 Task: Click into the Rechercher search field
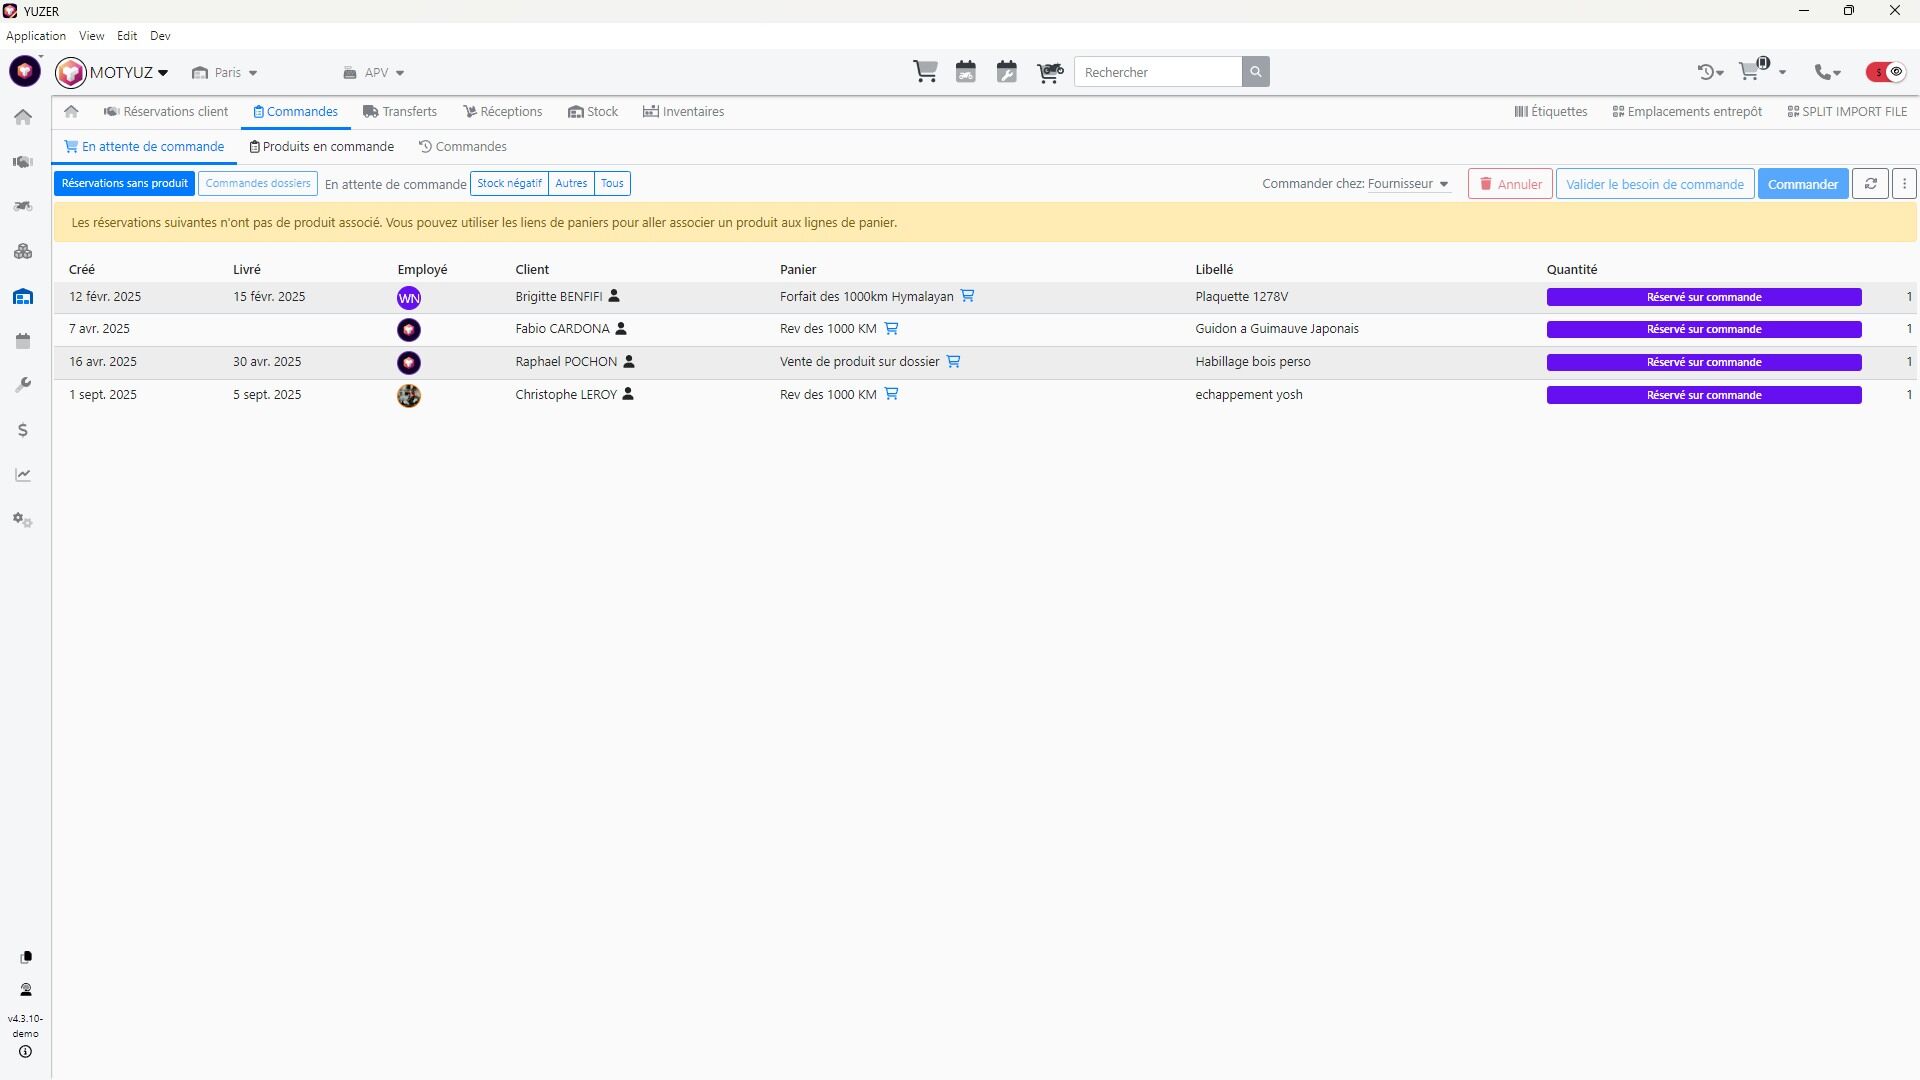(x=1157, y=72)
